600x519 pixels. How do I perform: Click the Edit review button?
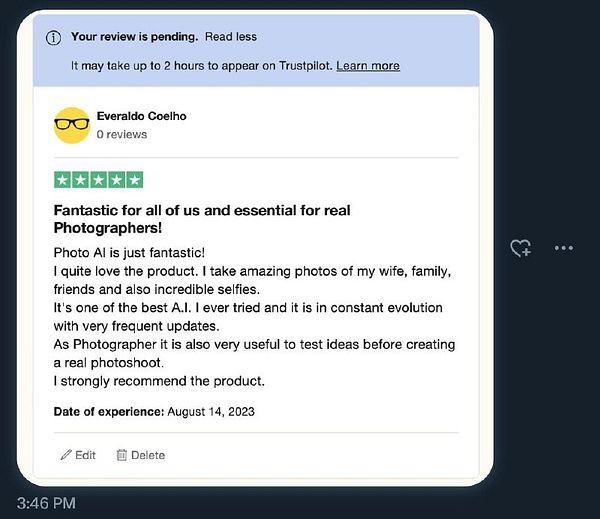(x=78, y=455)
